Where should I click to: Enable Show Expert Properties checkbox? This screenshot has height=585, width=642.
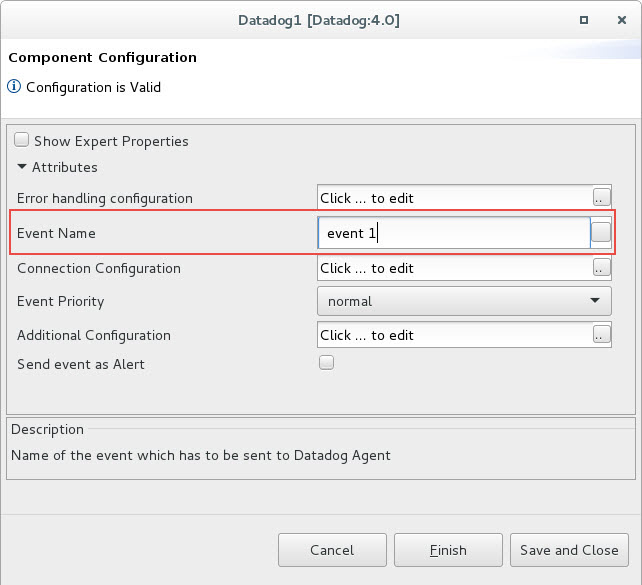coord(21,140)
